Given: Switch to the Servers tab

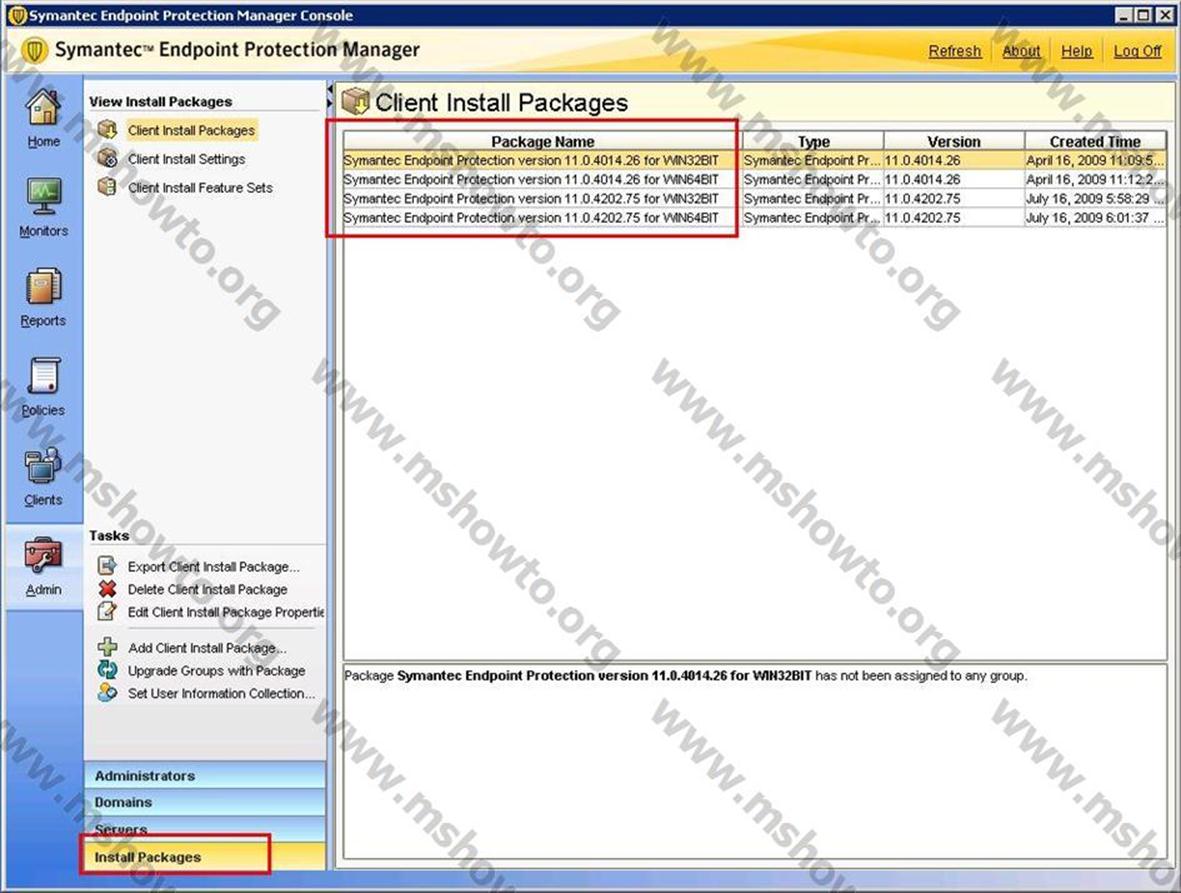Looking at the screenshot, I should 205,828.
